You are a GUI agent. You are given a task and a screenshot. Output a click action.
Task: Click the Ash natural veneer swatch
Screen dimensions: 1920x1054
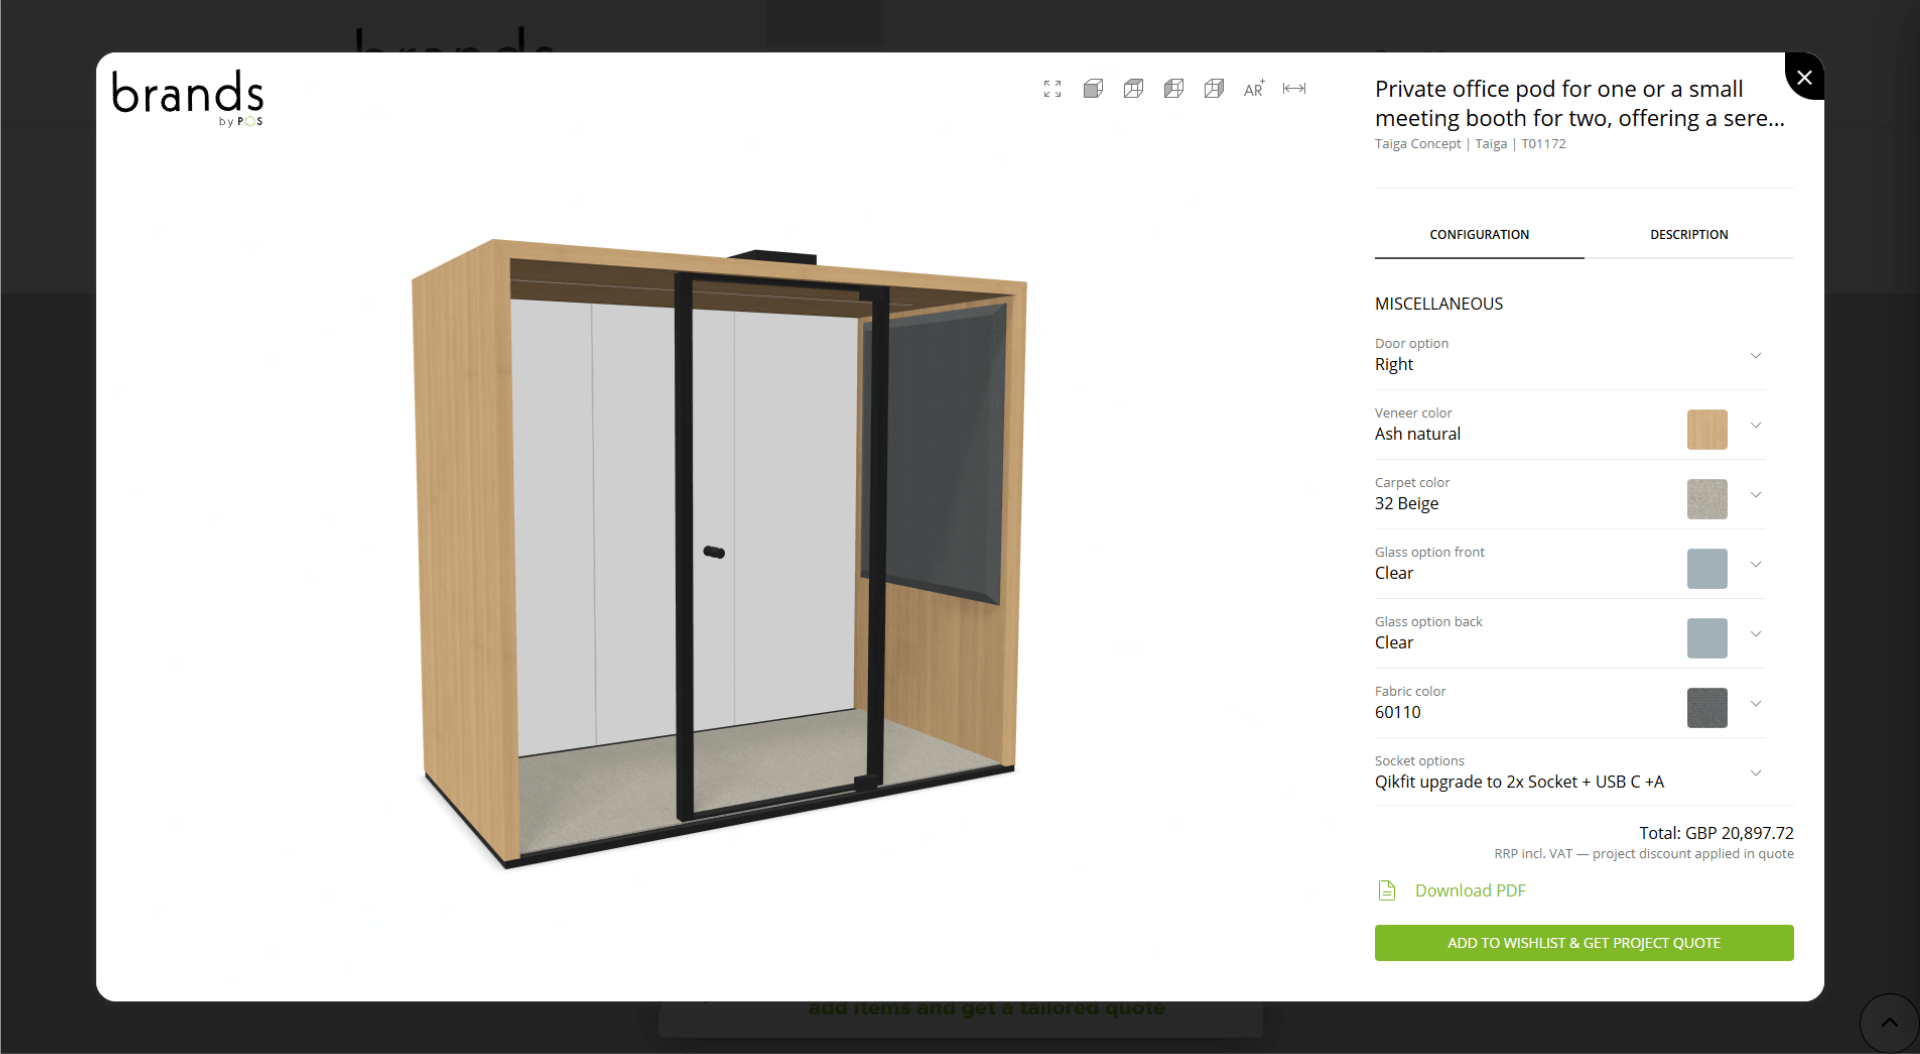pyautogui.click(x=1706, y=430)
